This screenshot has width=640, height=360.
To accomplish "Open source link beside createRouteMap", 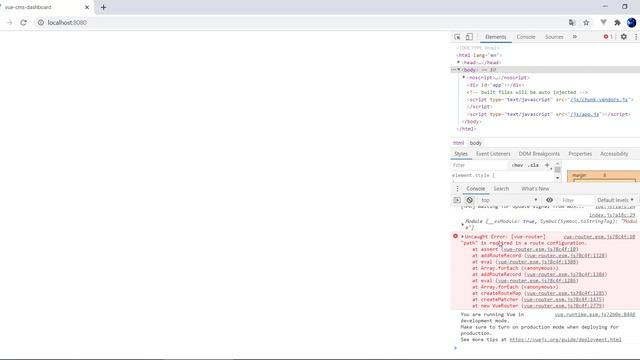I will click(566, 293).
